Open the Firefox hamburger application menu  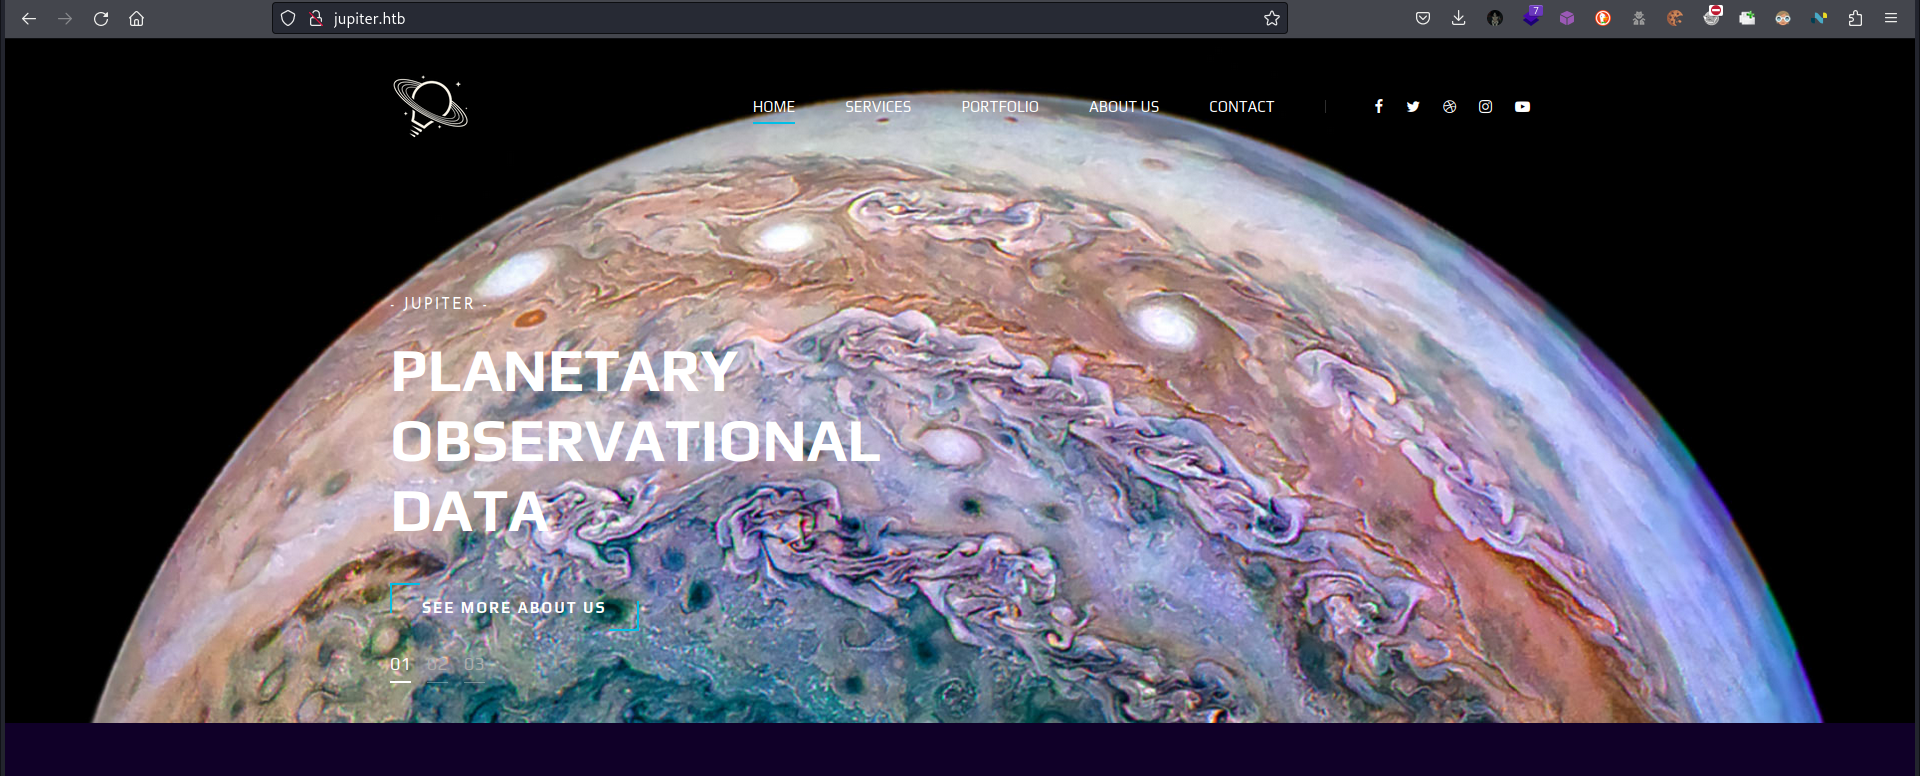(x=1891, y=18)
